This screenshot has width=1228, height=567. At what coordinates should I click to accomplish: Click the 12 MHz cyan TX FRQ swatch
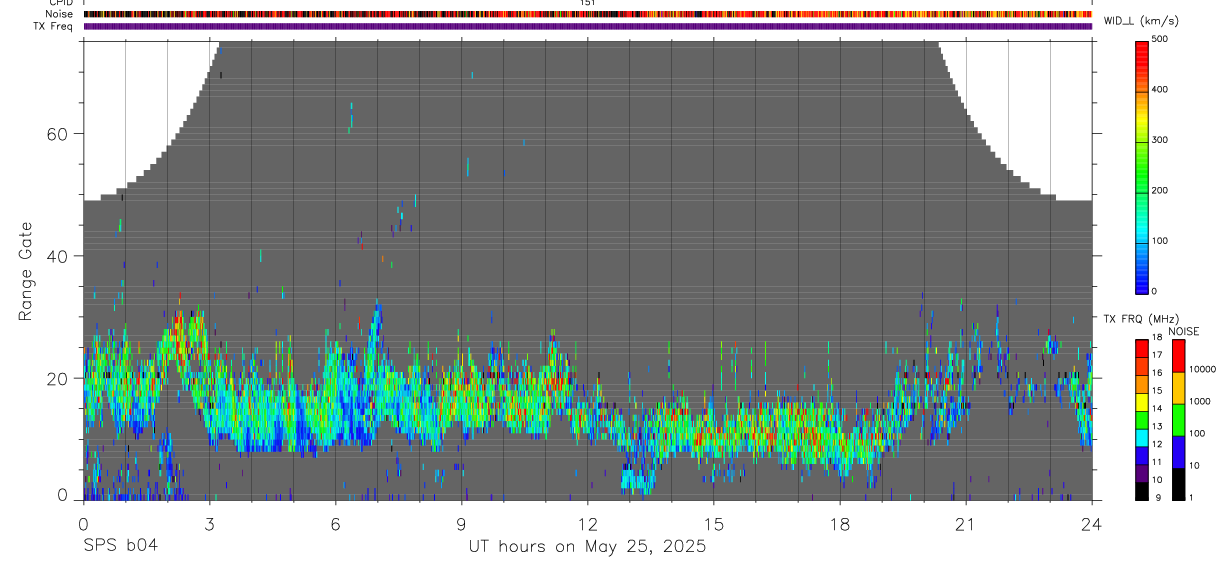[x=1142, y=437]
